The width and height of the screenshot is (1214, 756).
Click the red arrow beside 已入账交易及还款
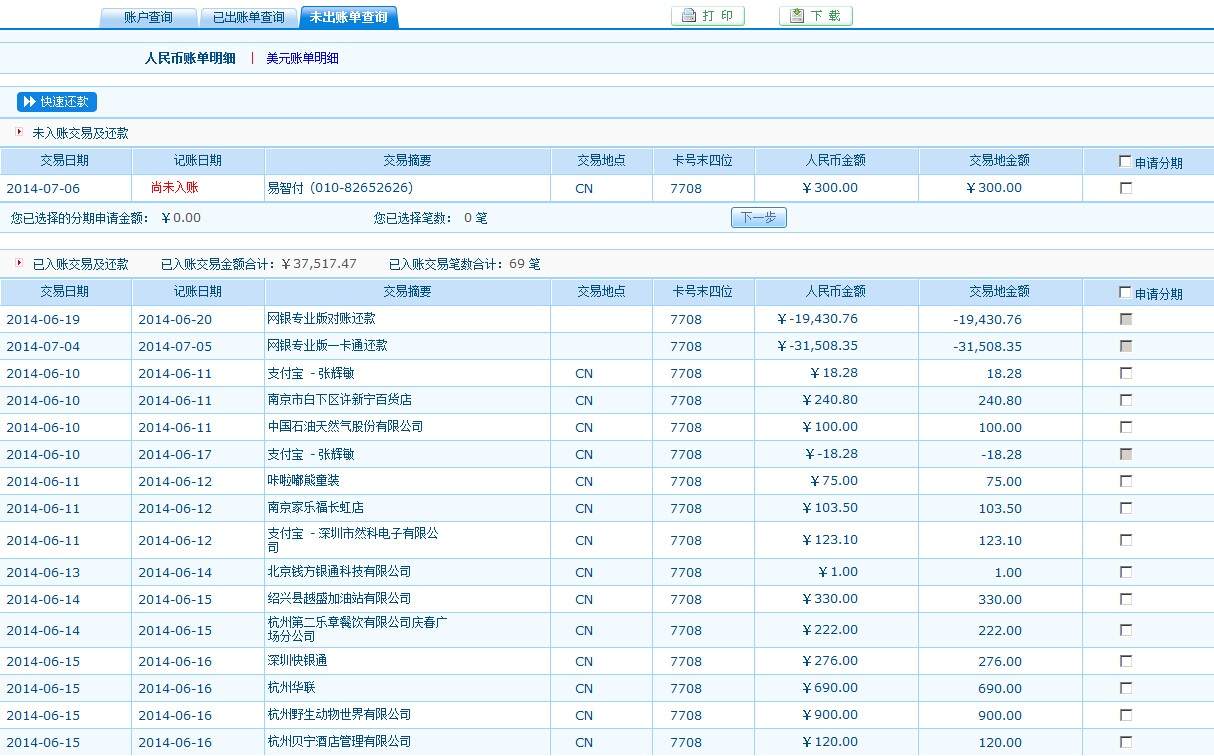point(19,263)
